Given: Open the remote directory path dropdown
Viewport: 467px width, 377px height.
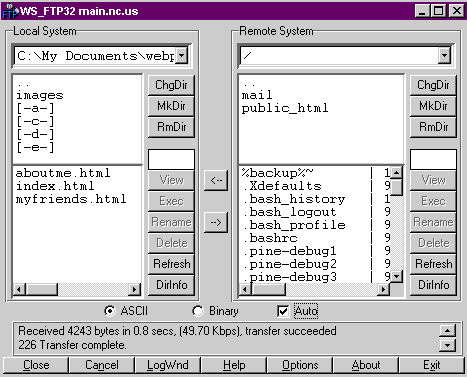Looking at the screenshot, I should [444, 56].
